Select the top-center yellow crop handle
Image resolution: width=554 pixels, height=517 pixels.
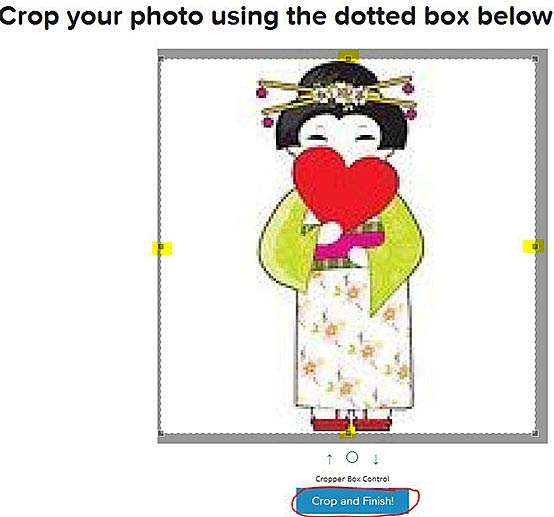pos(348,57)
